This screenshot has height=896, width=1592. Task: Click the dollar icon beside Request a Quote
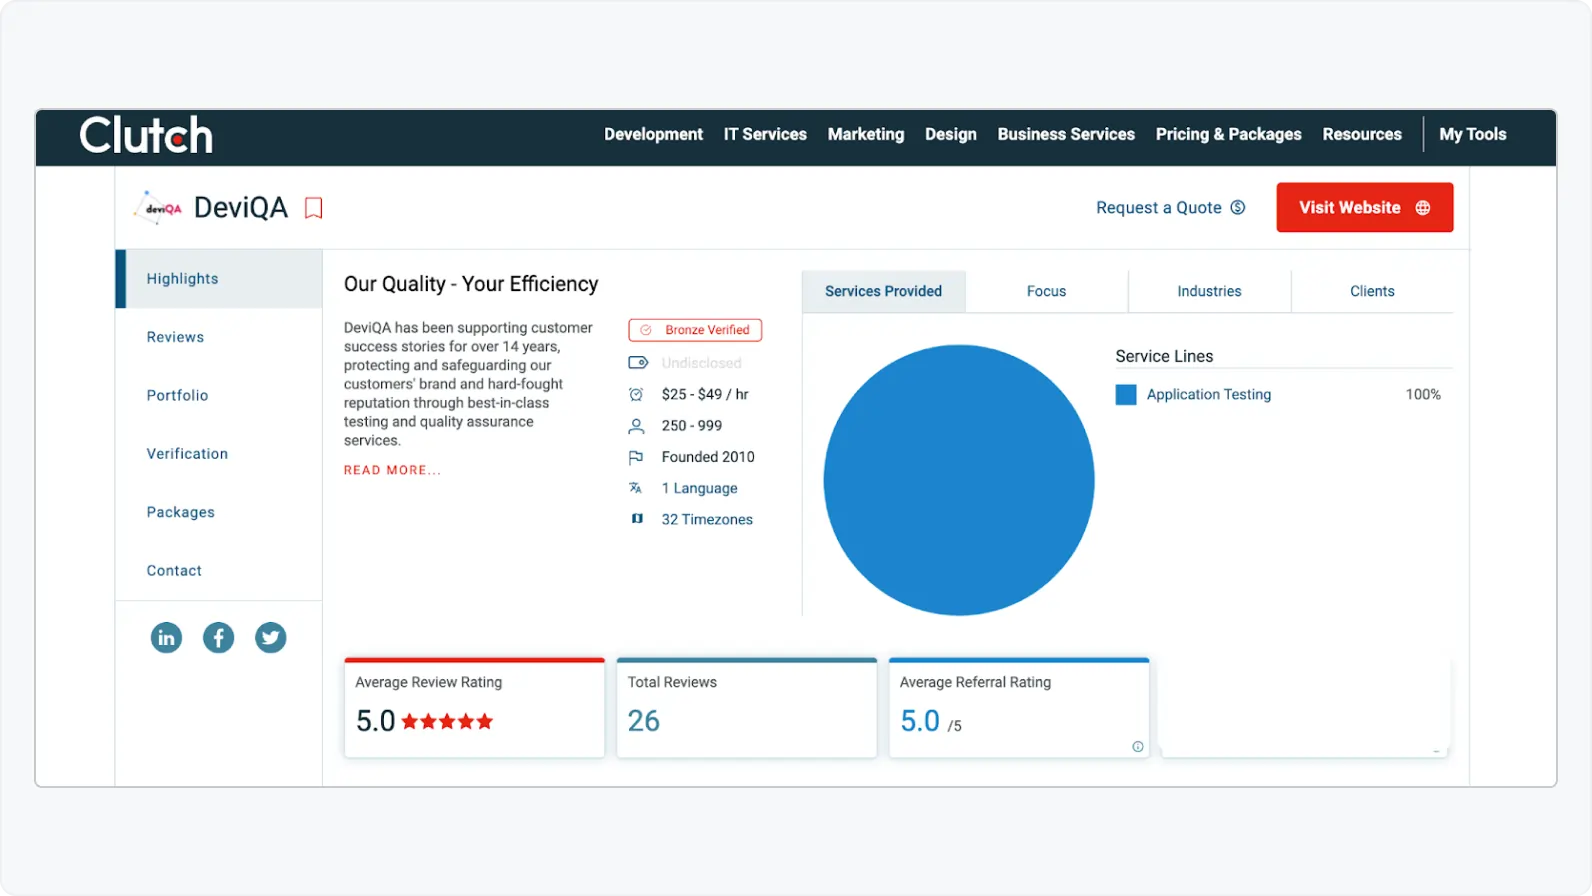pos(1237,208)
